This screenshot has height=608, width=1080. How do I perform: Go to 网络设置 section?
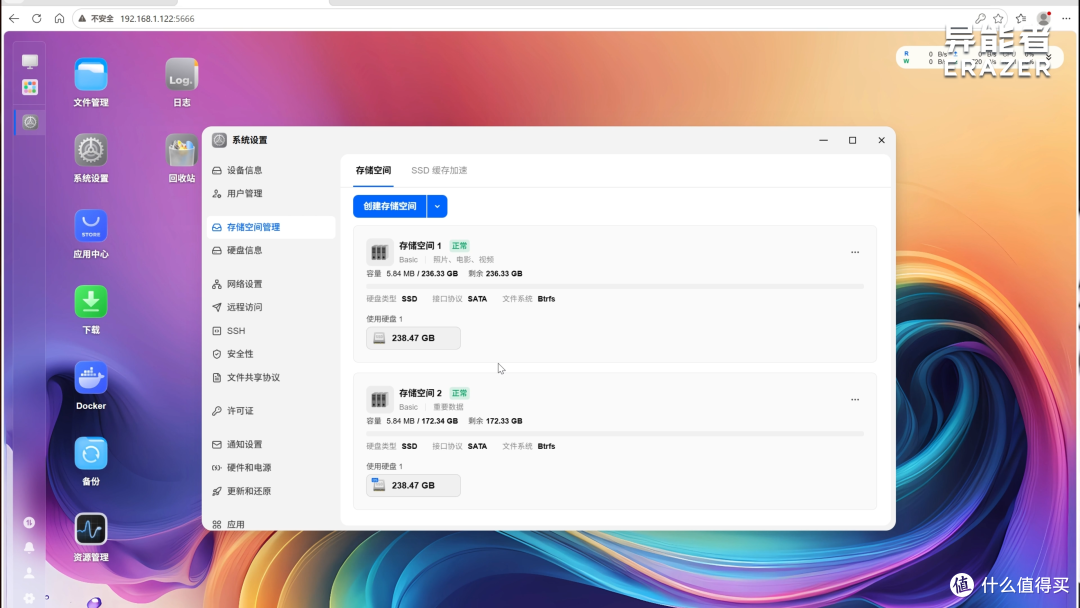pos(271,284)
